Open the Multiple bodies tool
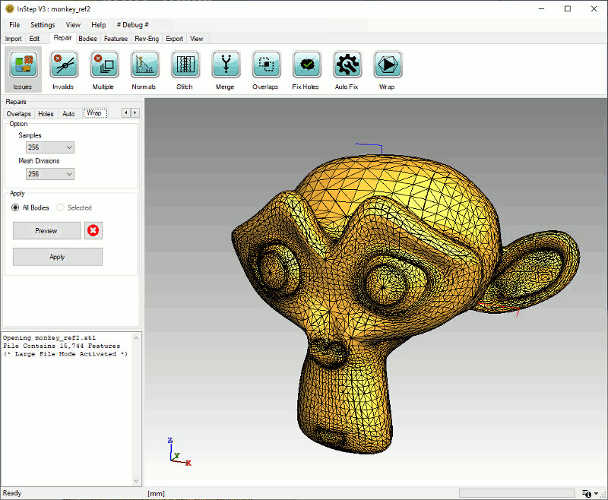 click(103, 66)
